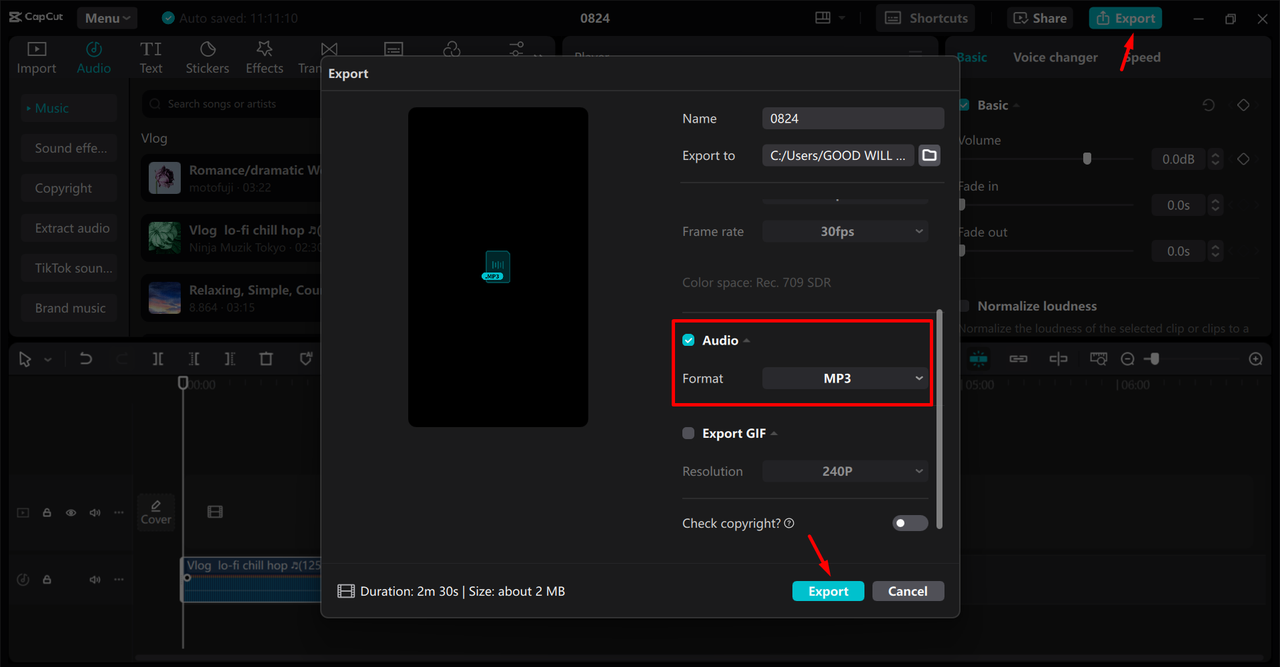Select the TikTok sounds category
Image resolution: width=1280 pixels, height=667 pixels.
70,268
